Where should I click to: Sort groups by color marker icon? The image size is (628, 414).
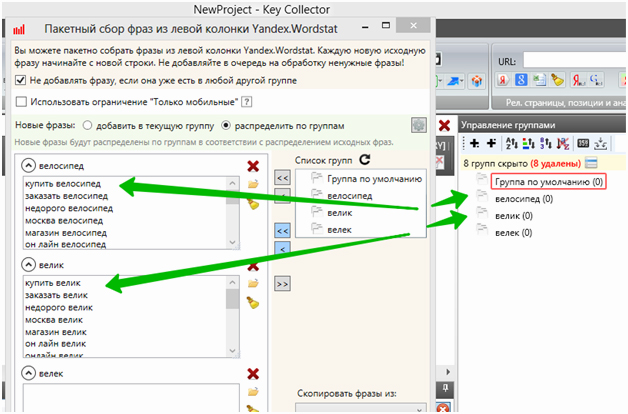(x=529, y=143)
